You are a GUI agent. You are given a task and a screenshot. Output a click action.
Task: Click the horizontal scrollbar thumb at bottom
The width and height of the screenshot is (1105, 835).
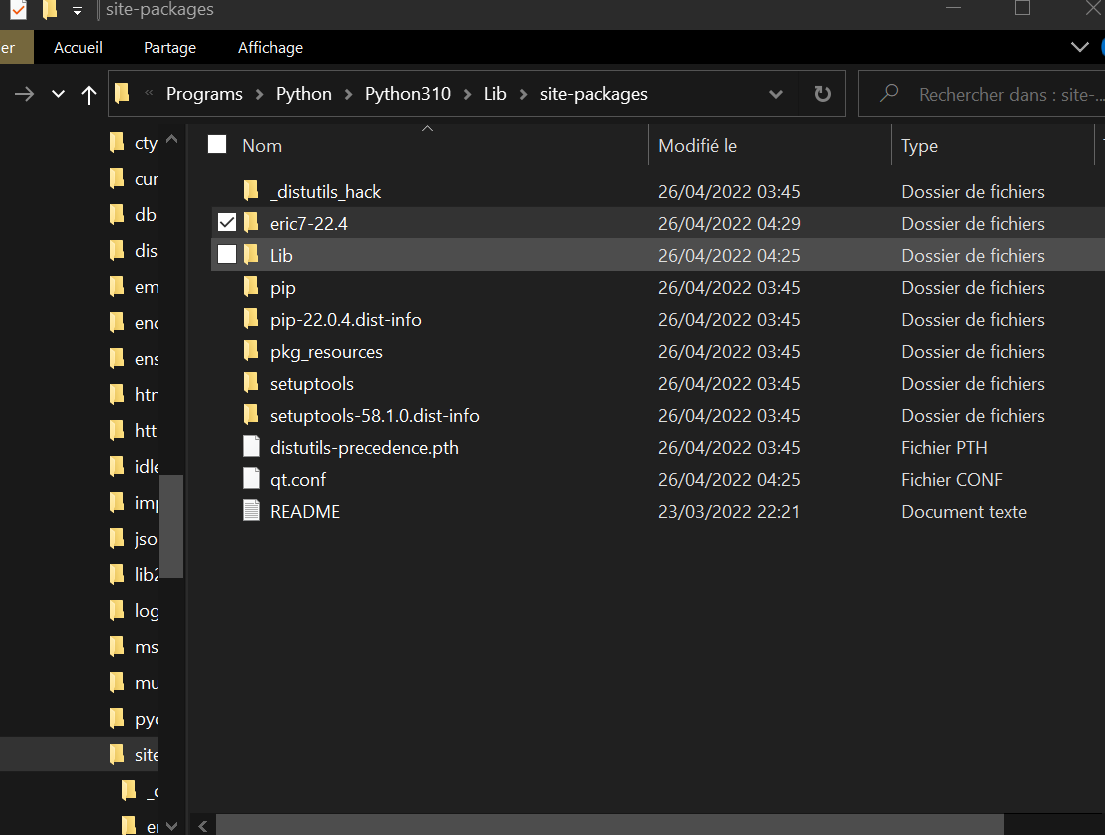[610, 825]
